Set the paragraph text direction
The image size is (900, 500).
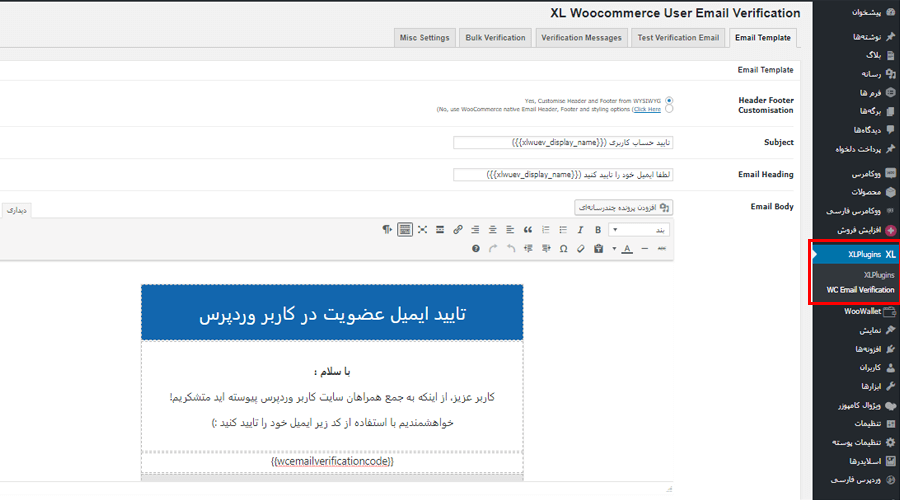pyautogui.click(x=387, y=230)
